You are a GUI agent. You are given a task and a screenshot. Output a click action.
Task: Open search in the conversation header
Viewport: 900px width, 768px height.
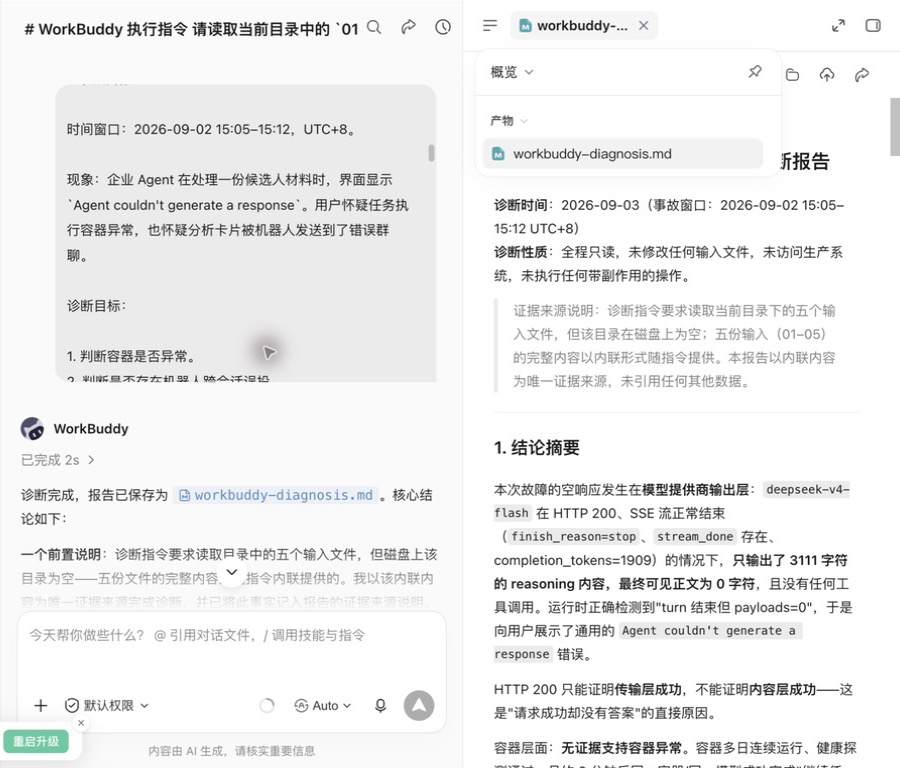click(374, 27)
